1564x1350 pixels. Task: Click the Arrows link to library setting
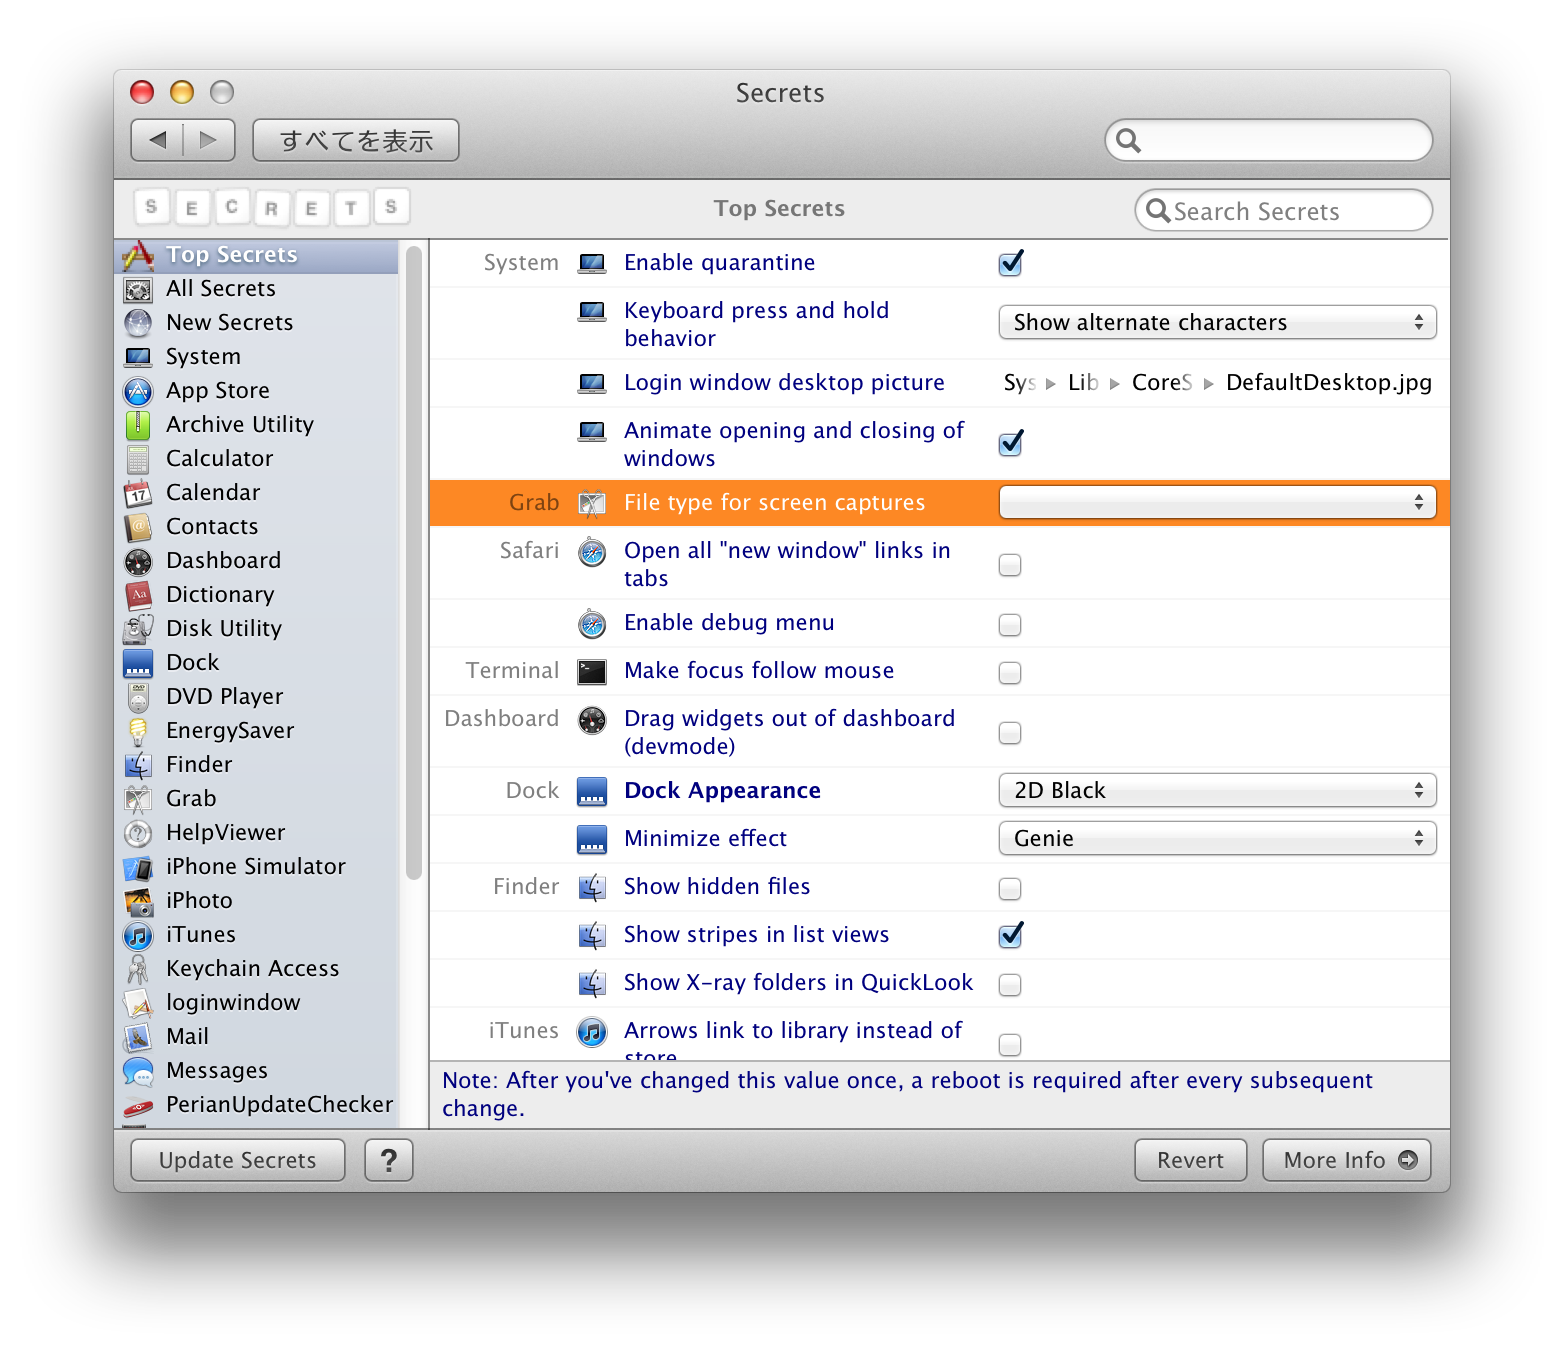(793, 1040)
